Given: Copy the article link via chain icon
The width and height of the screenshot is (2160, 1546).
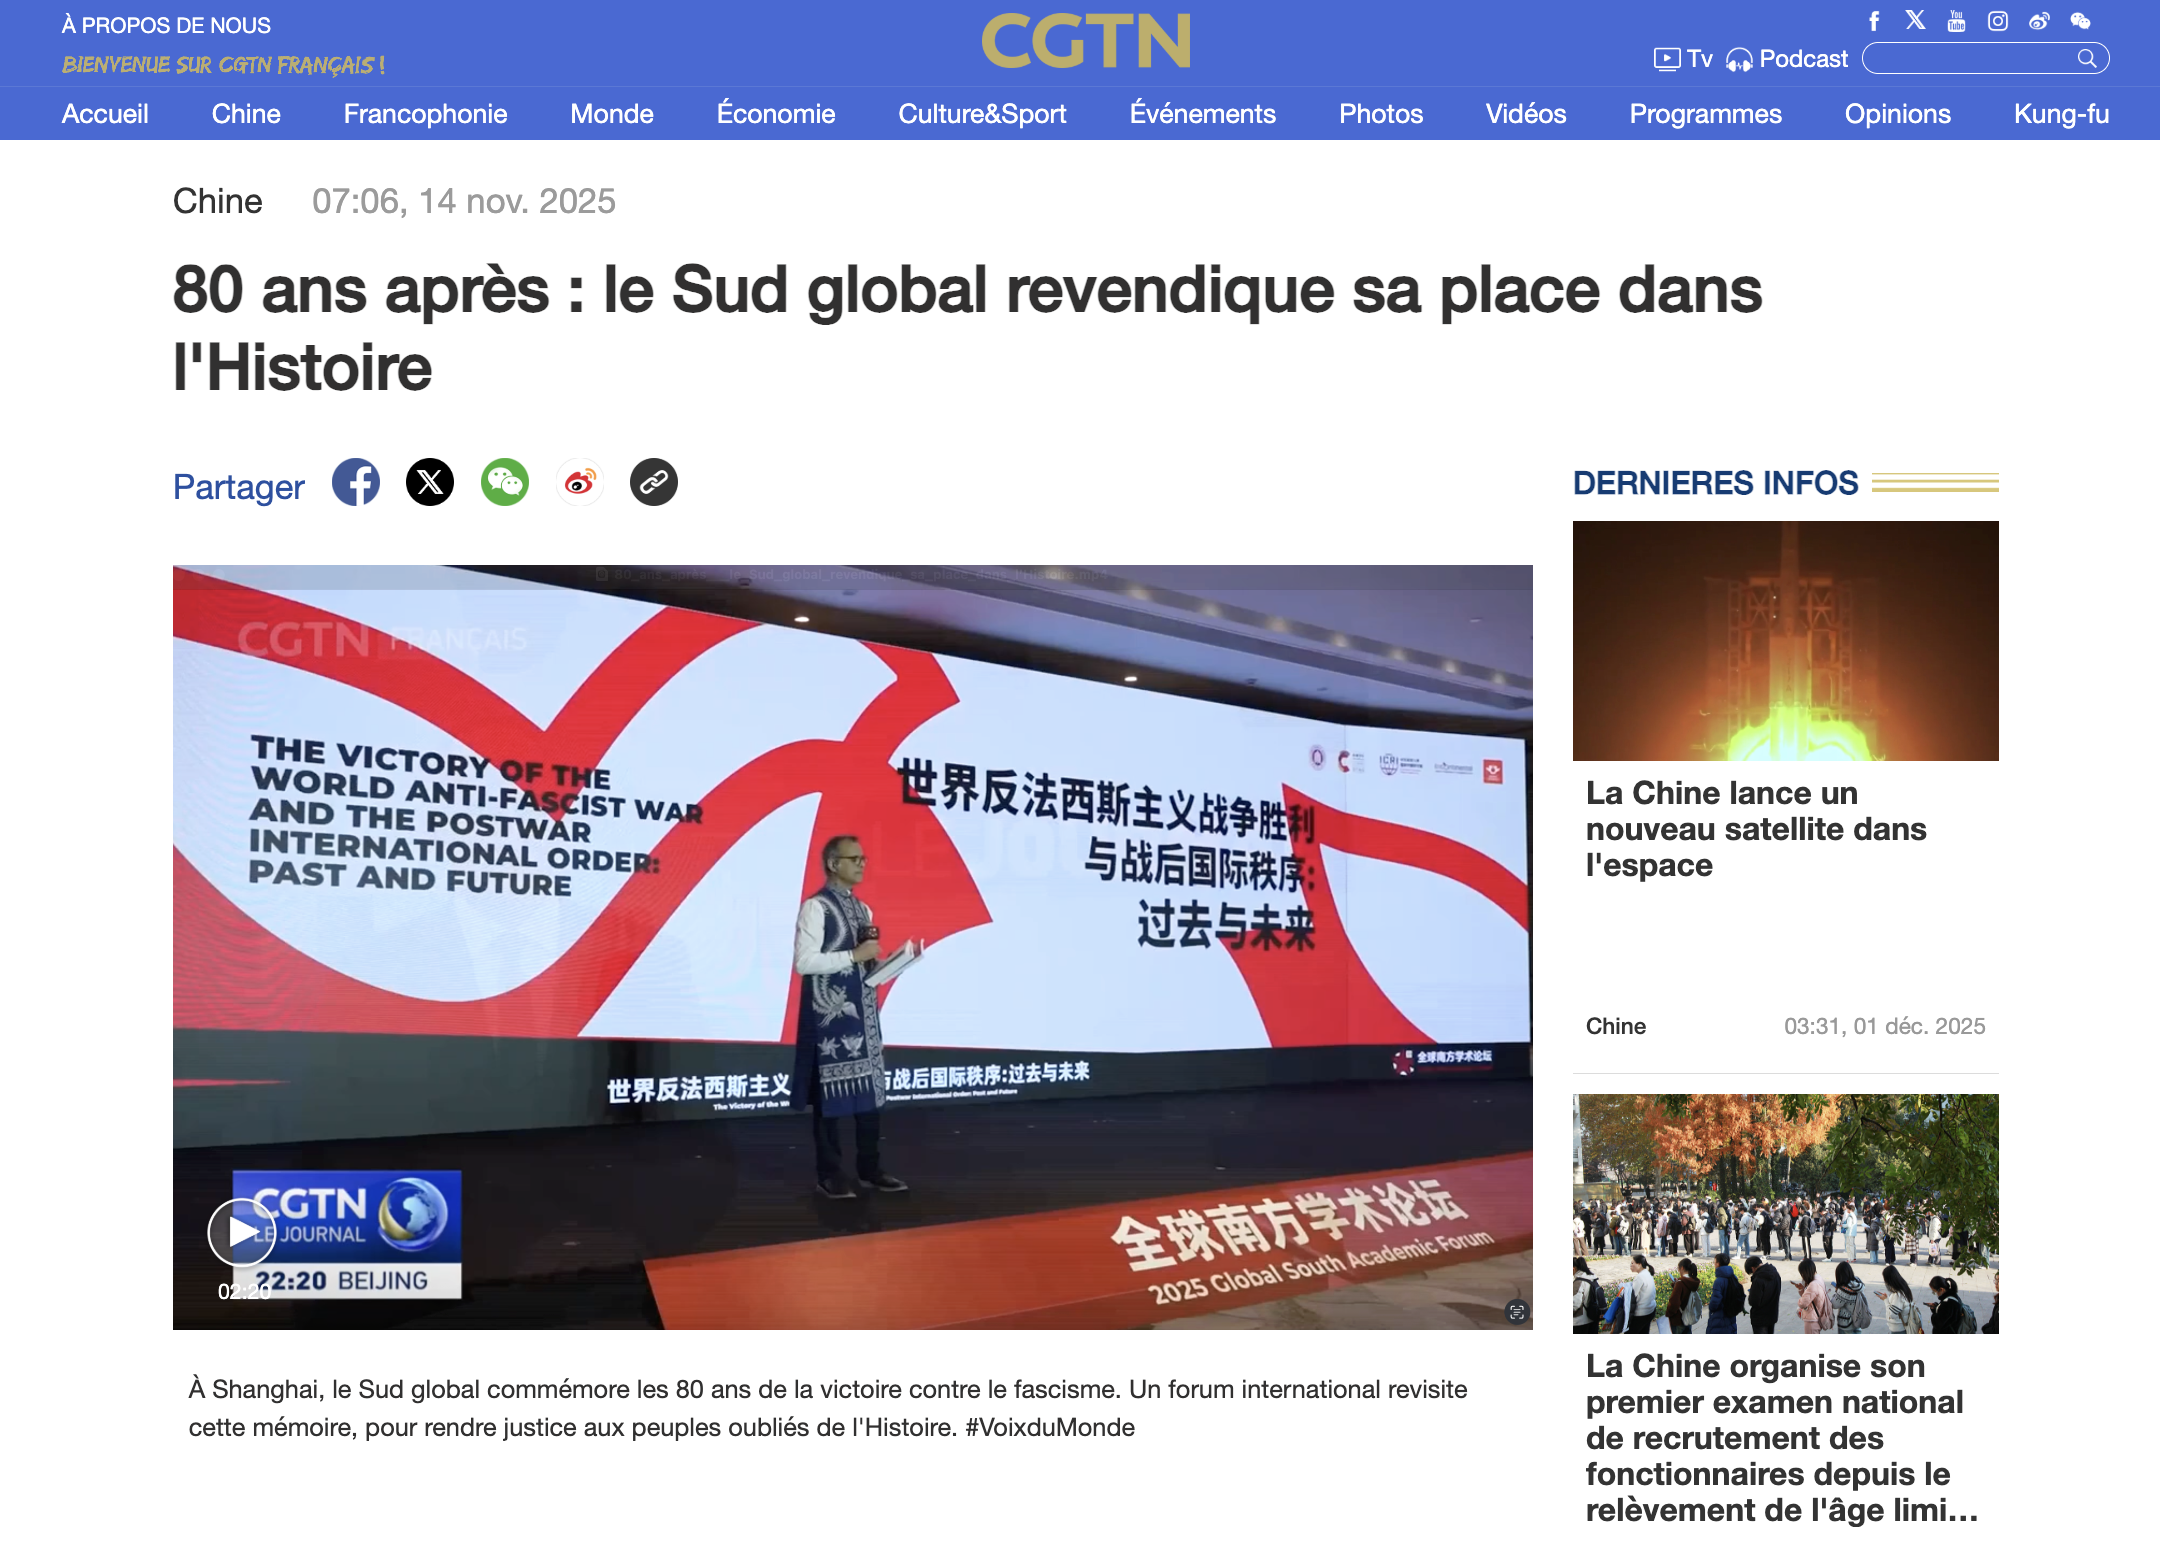Looking at the screenshot, I should pyautogui.click(x=653, y=482).
